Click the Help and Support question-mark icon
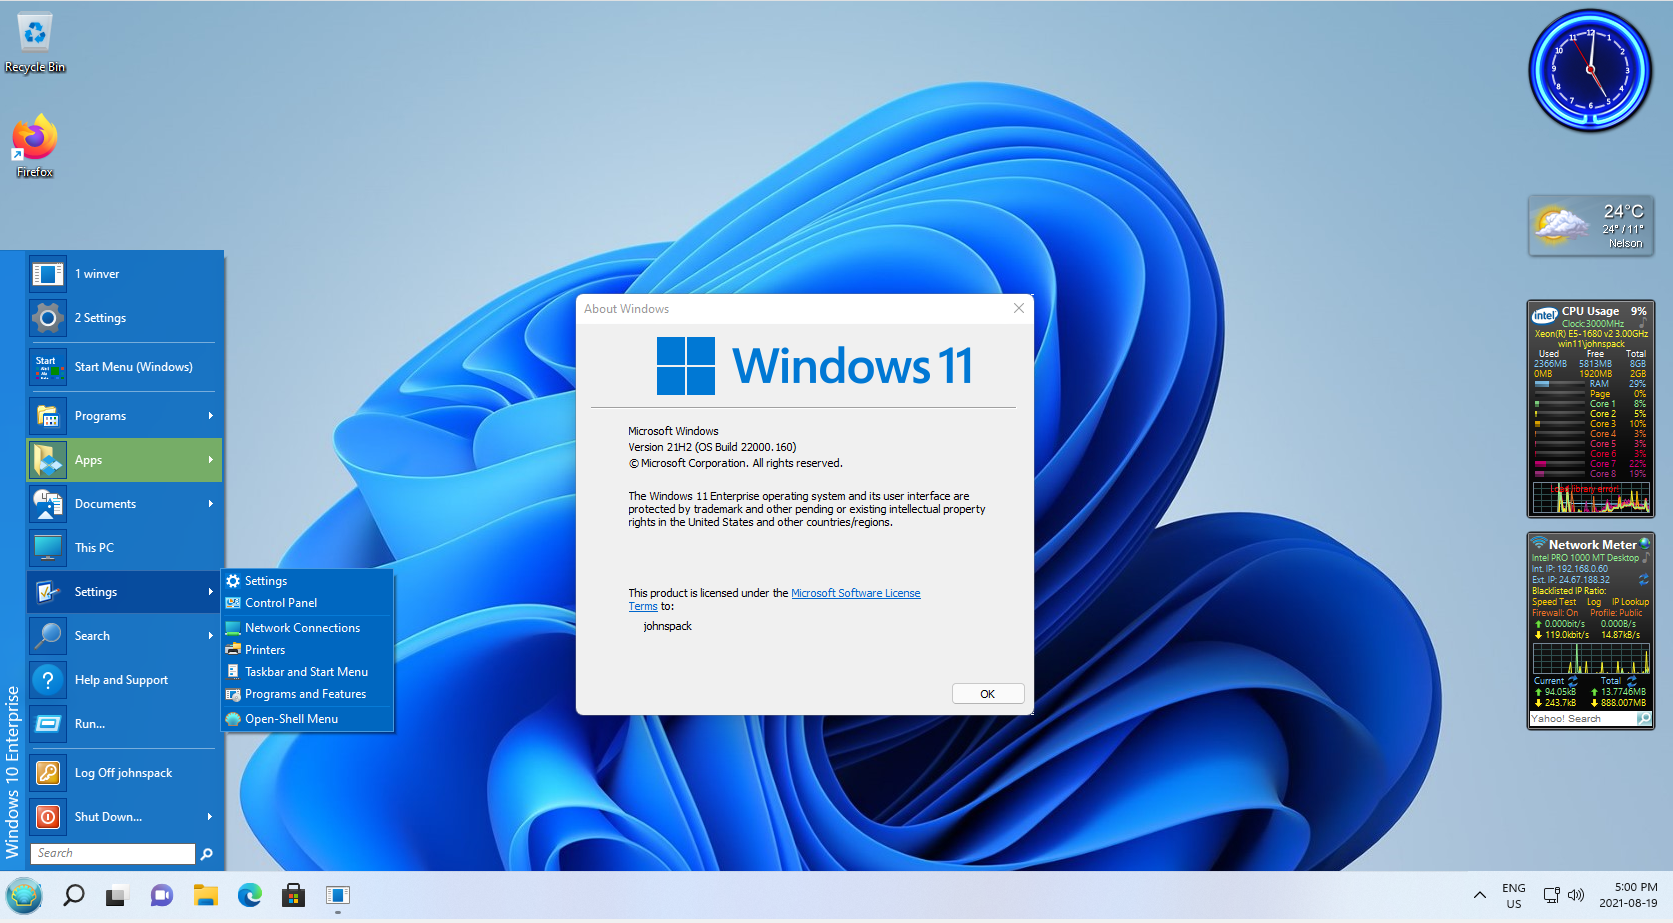This screenshot has width=1673, height=923. 48,680
